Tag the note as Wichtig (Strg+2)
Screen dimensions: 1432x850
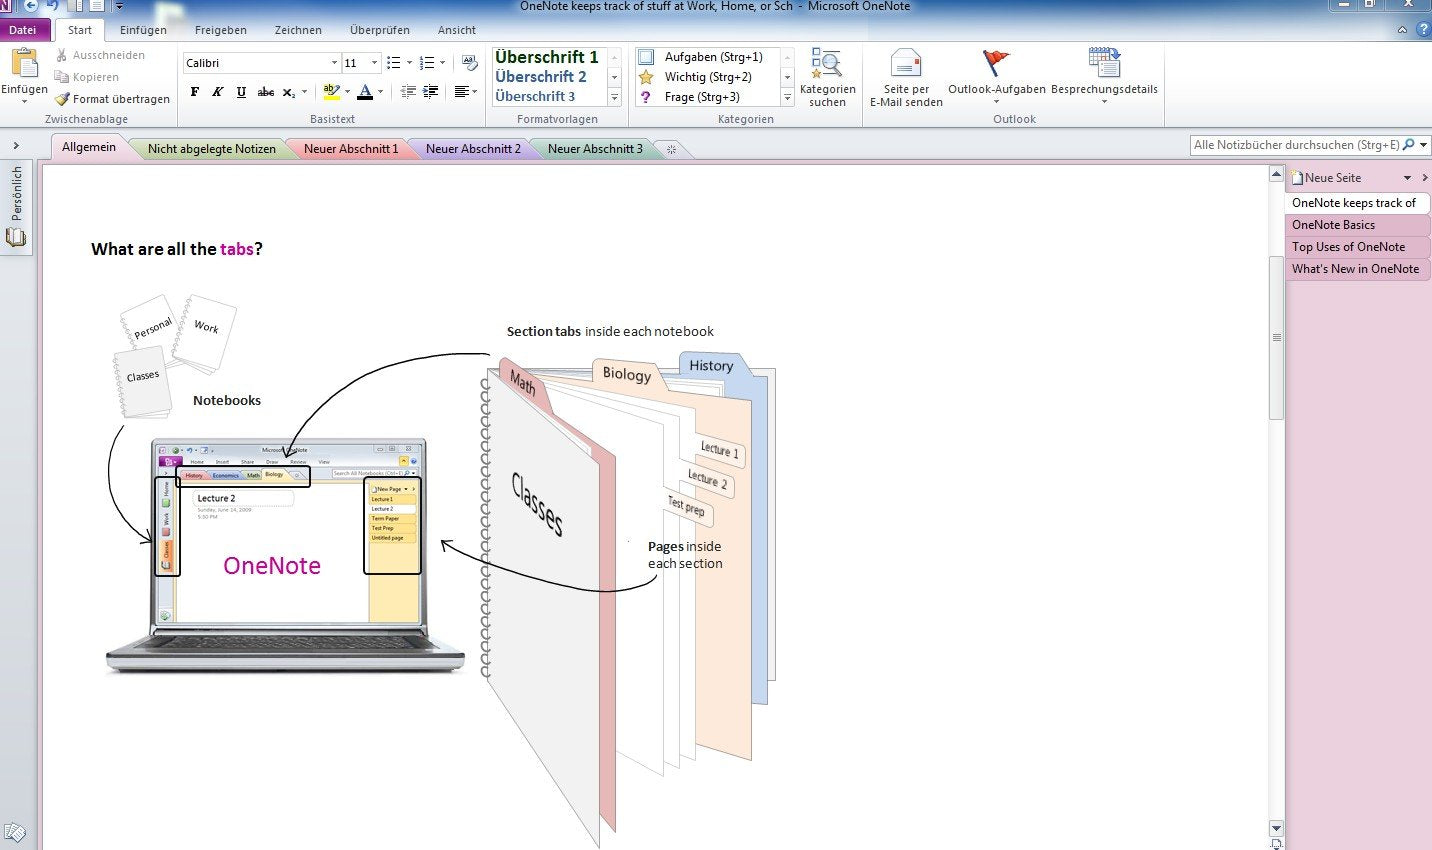[695, 77]
